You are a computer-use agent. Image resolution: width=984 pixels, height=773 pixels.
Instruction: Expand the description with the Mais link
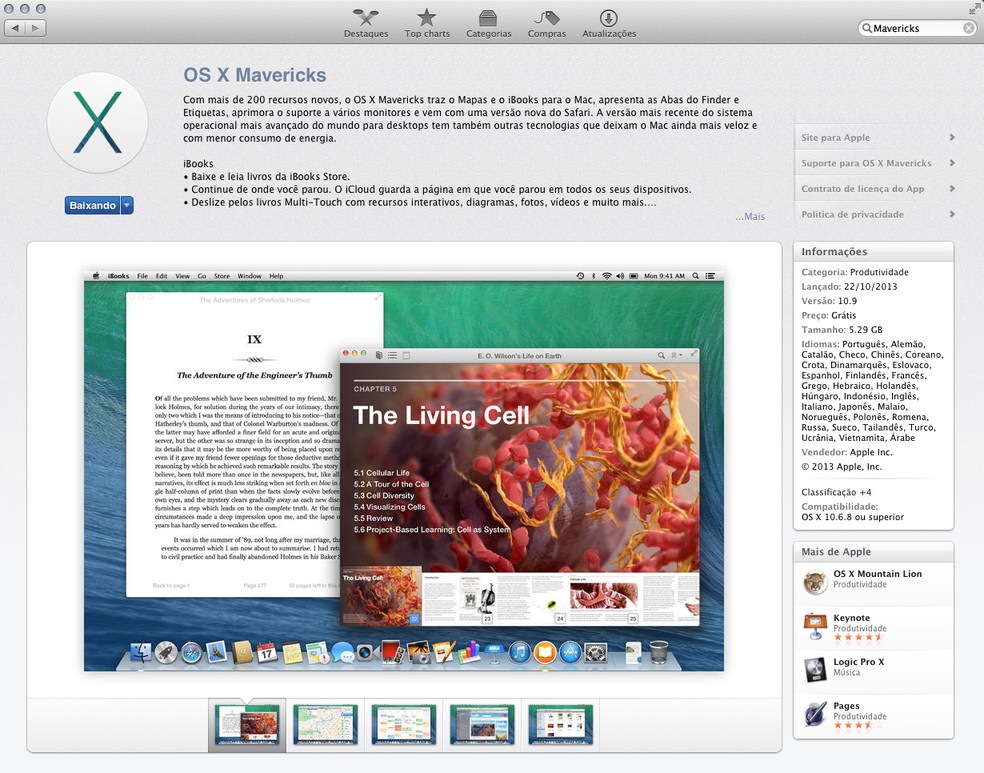[750, 216]
